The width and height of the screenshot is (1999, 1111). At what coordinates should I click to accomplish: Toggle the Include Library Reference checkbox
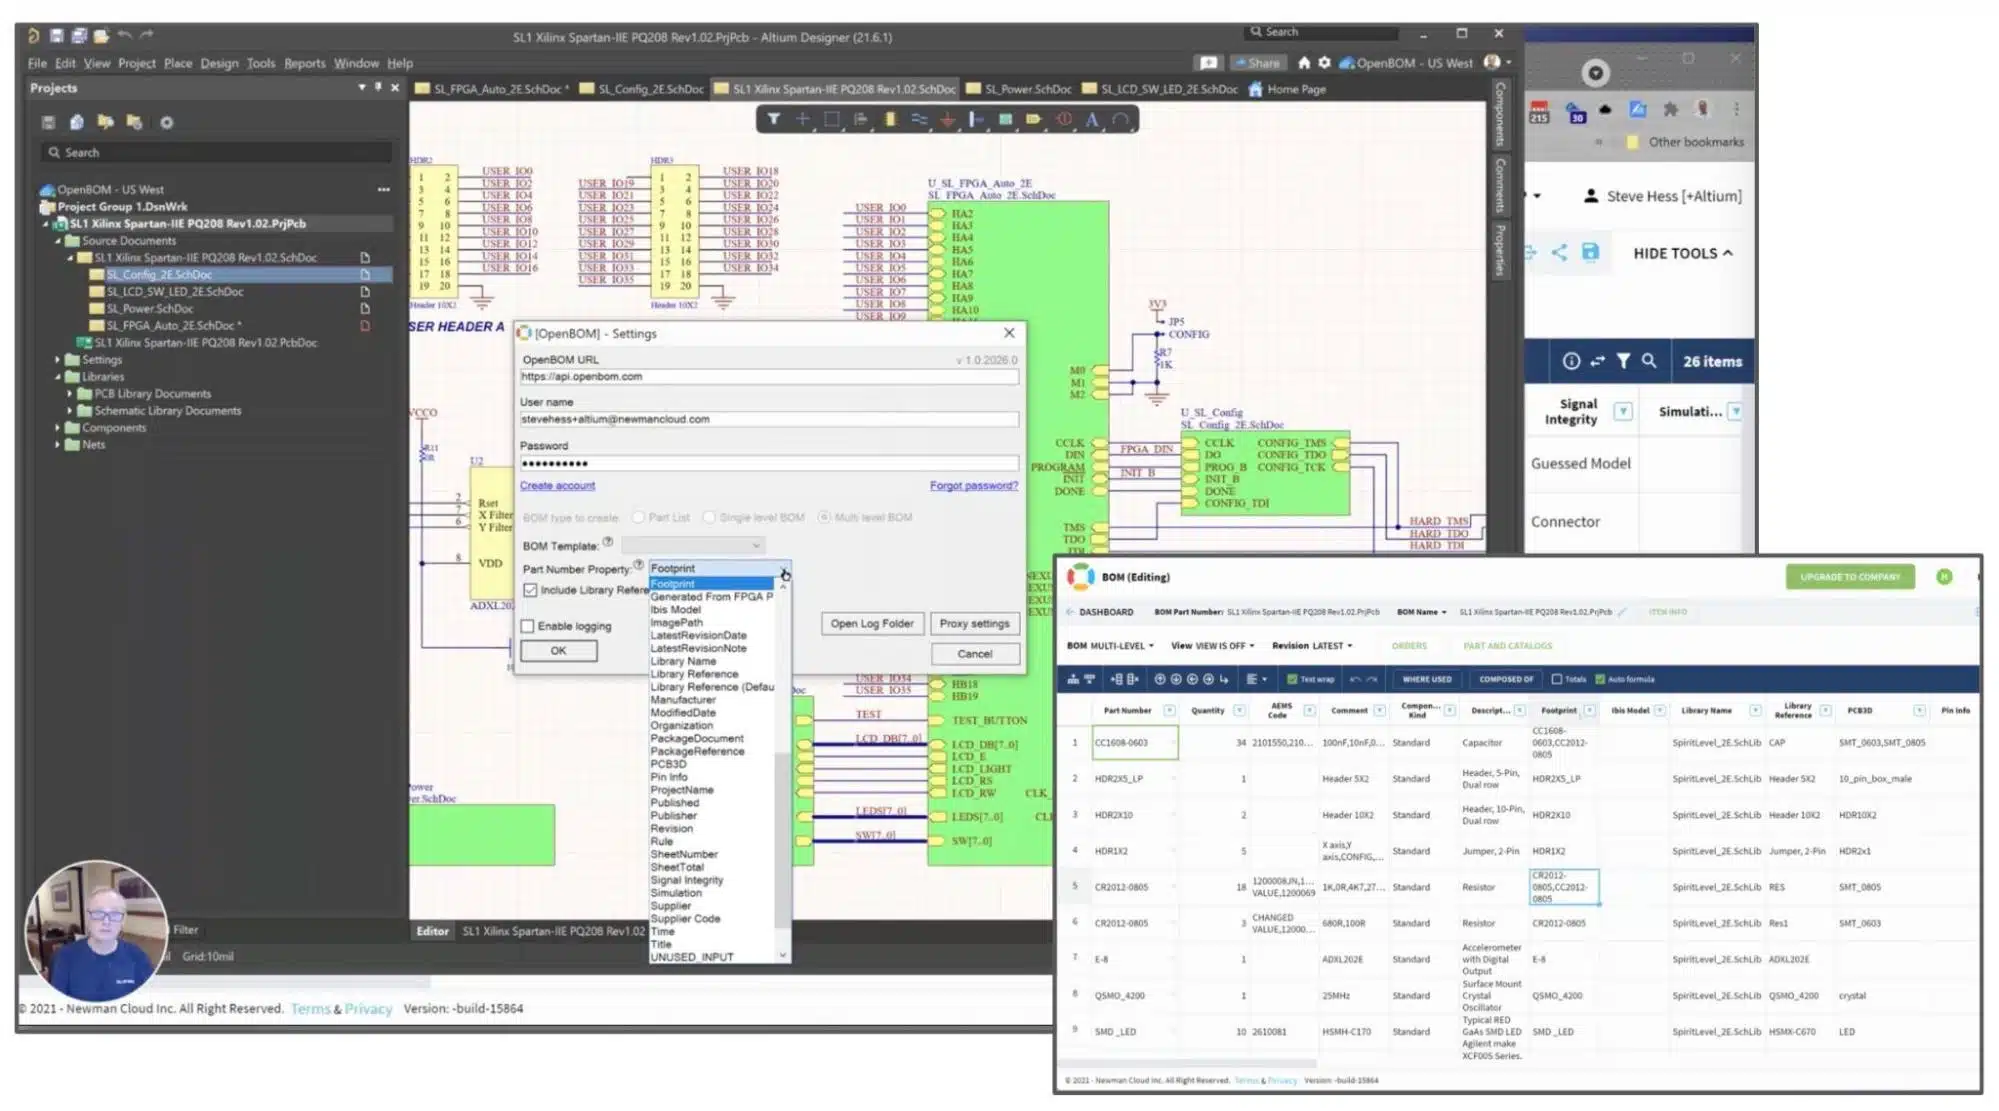[x=530, y=590]
